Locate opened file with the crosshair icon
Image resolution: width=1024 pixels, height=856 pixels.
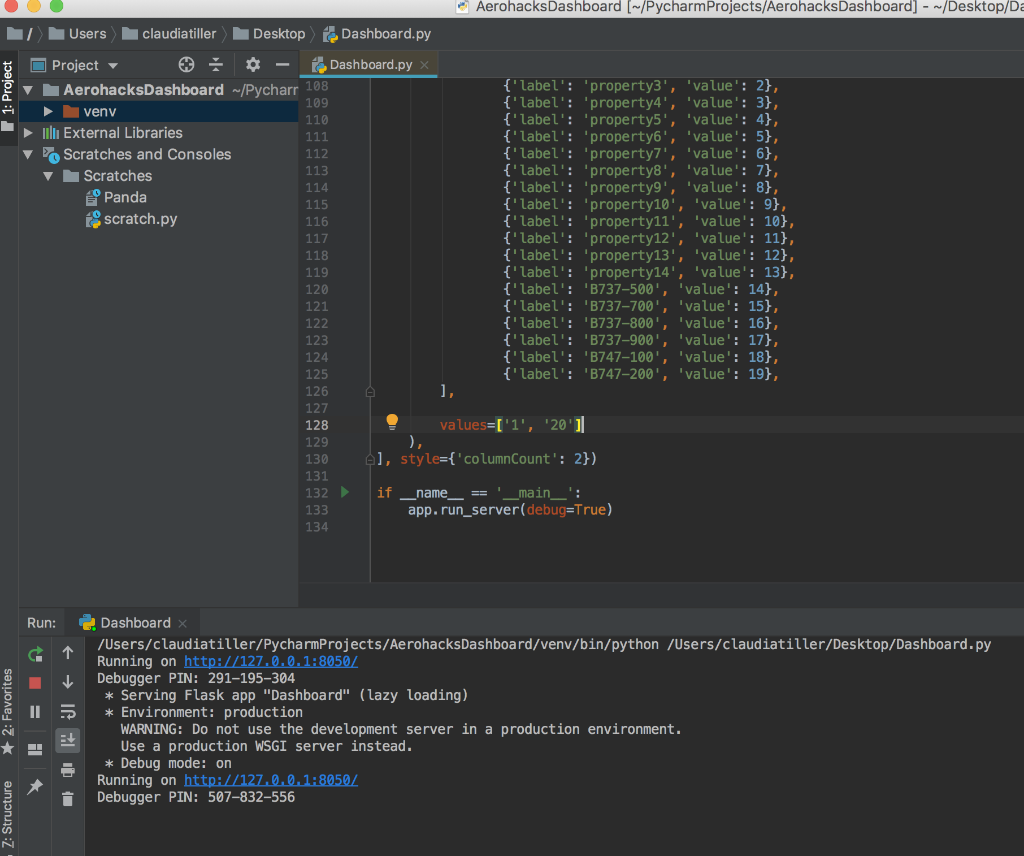pos(186,64)
